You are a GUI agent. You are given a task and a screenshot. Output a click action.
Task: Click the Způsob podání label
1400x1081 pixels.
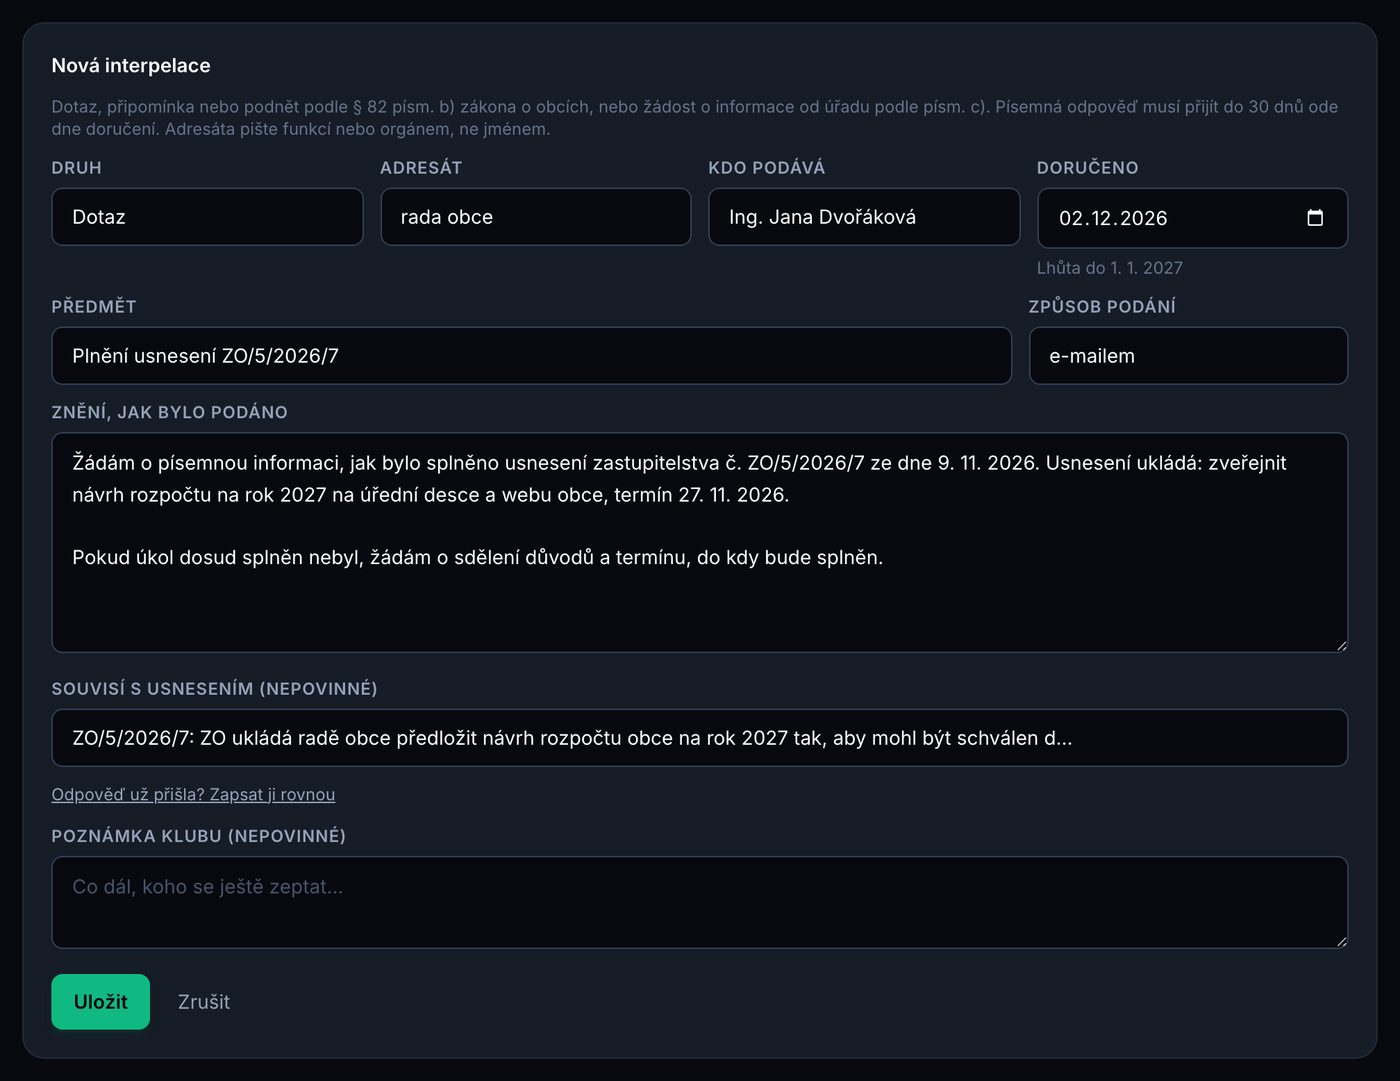click(1102, 307)
